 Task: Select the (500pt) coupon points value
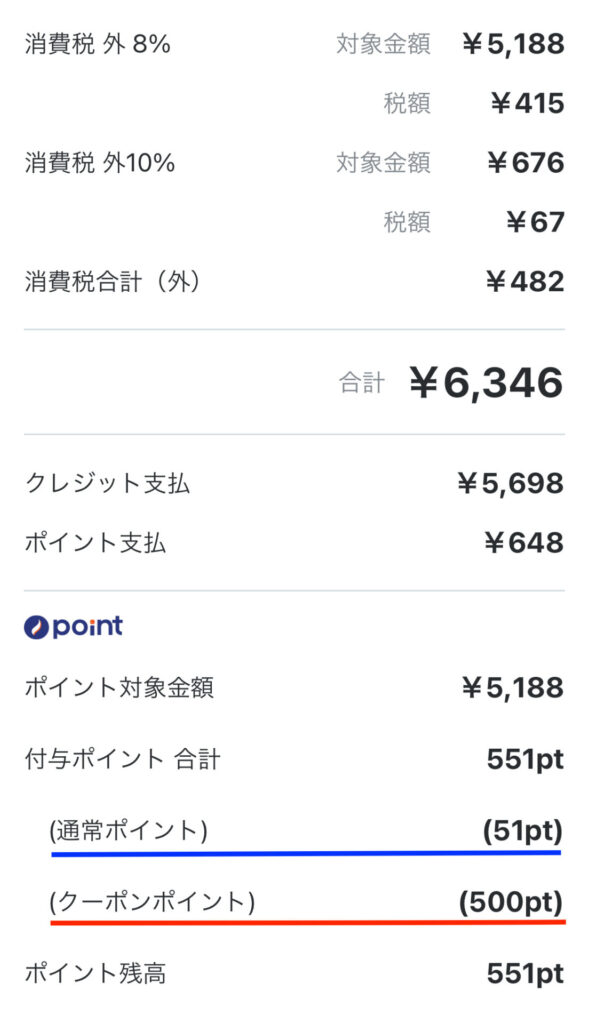coord(511,903)
